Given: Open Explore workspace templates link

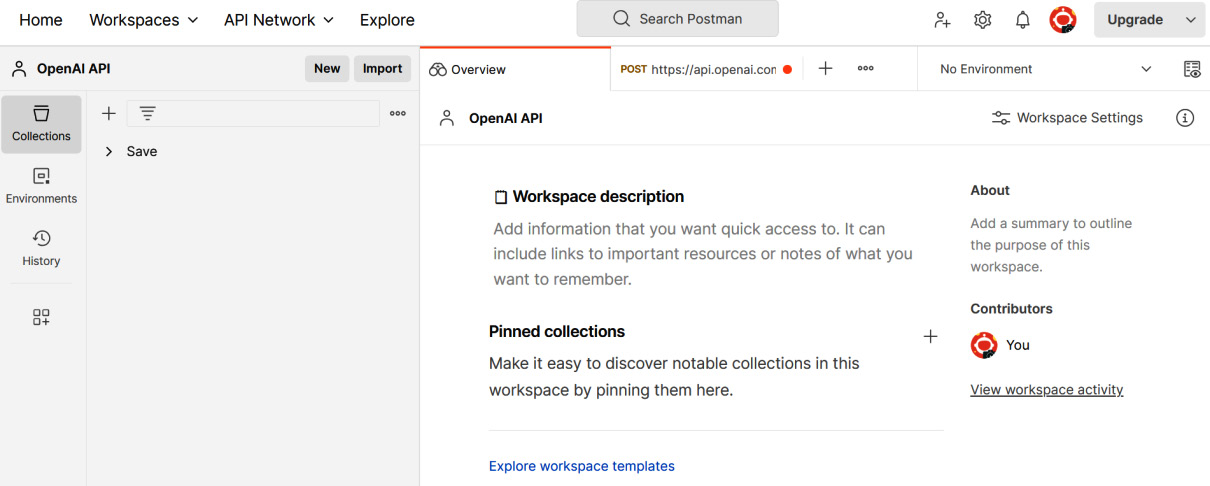Looking at the screenshot, I should (x=582, y=466).
